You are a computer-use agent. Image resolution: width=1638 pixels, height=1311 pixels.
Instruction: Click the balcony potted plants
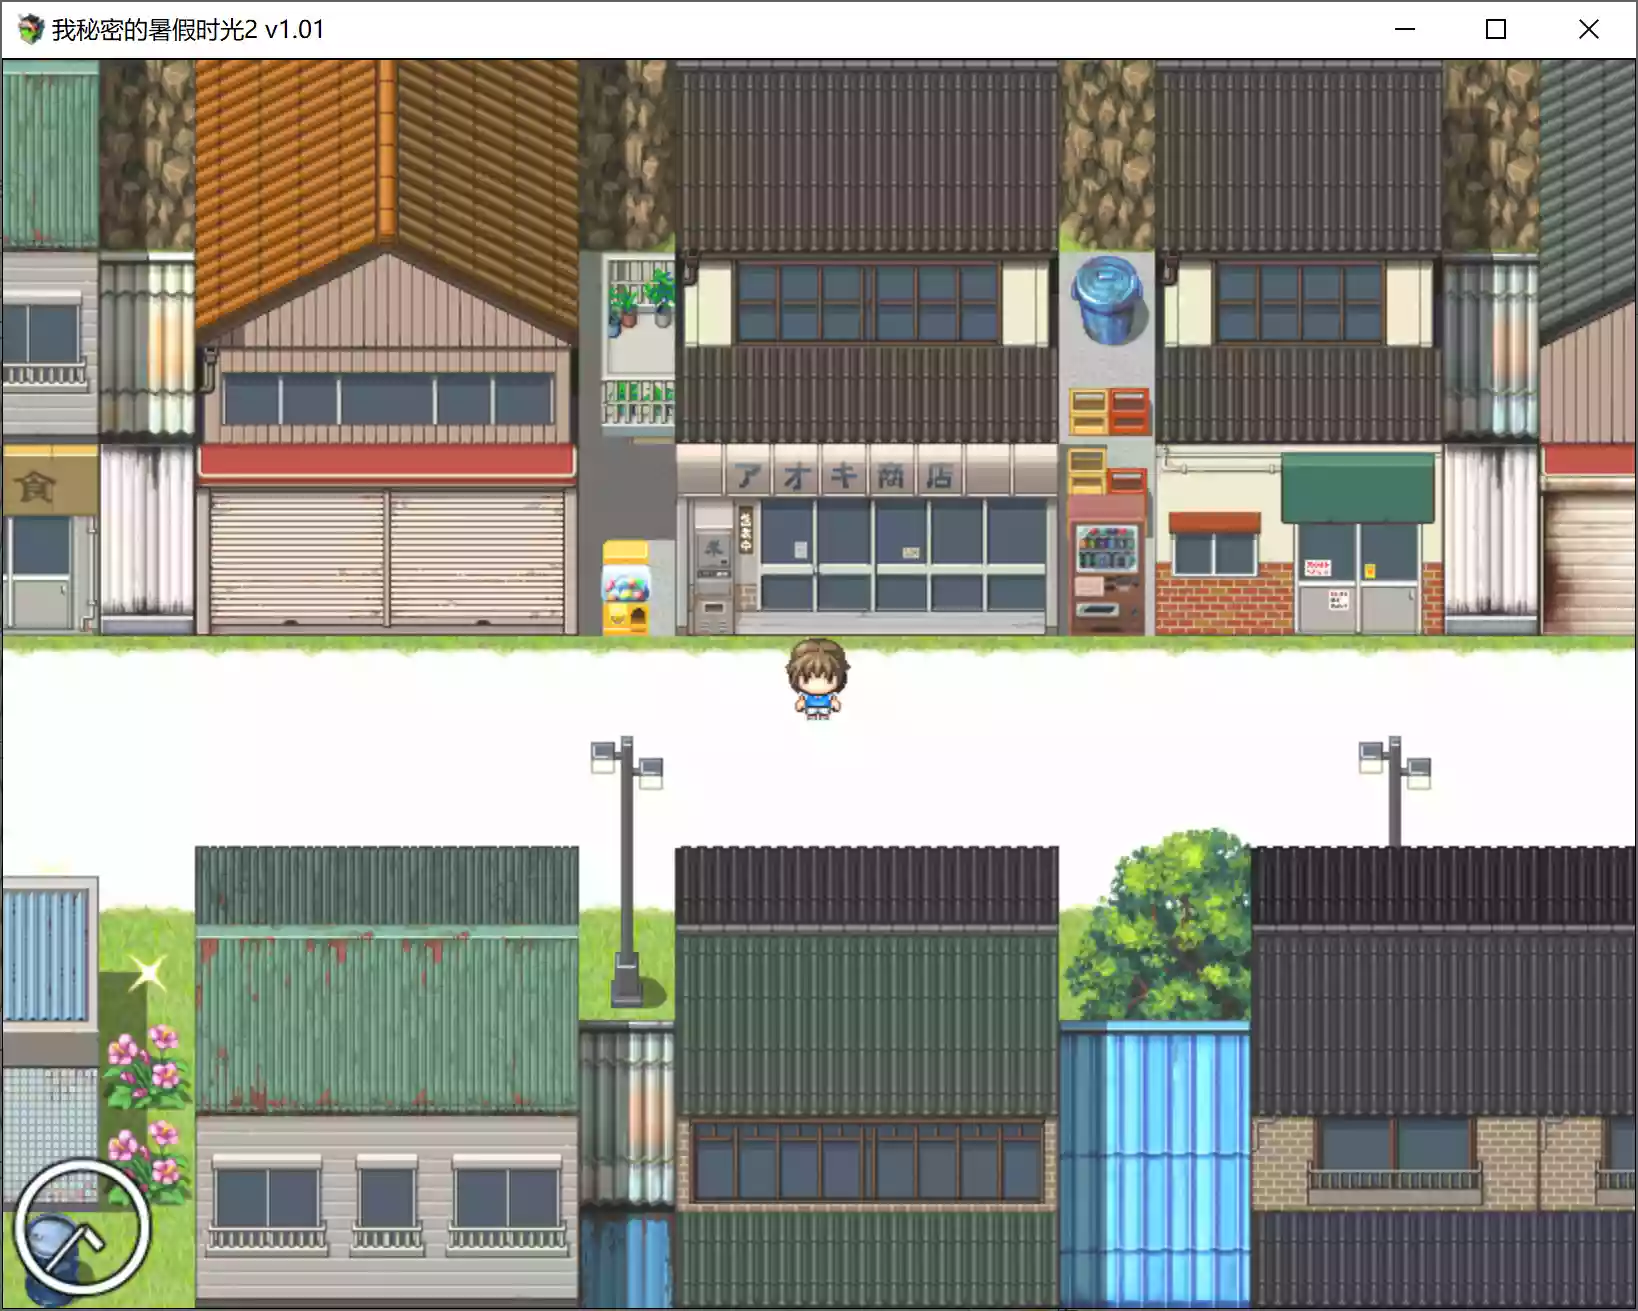click(x=642, y=300)
